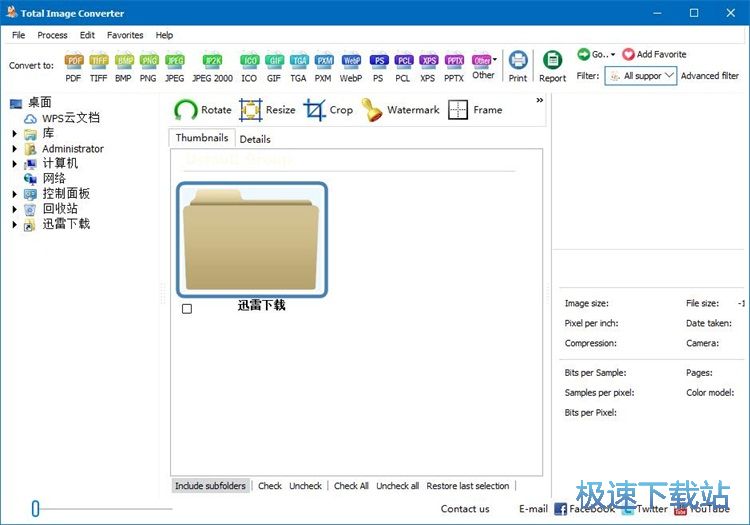Select 网络 in folder tree
Viewport: 750px width, 525px height.
pos(54,178)
